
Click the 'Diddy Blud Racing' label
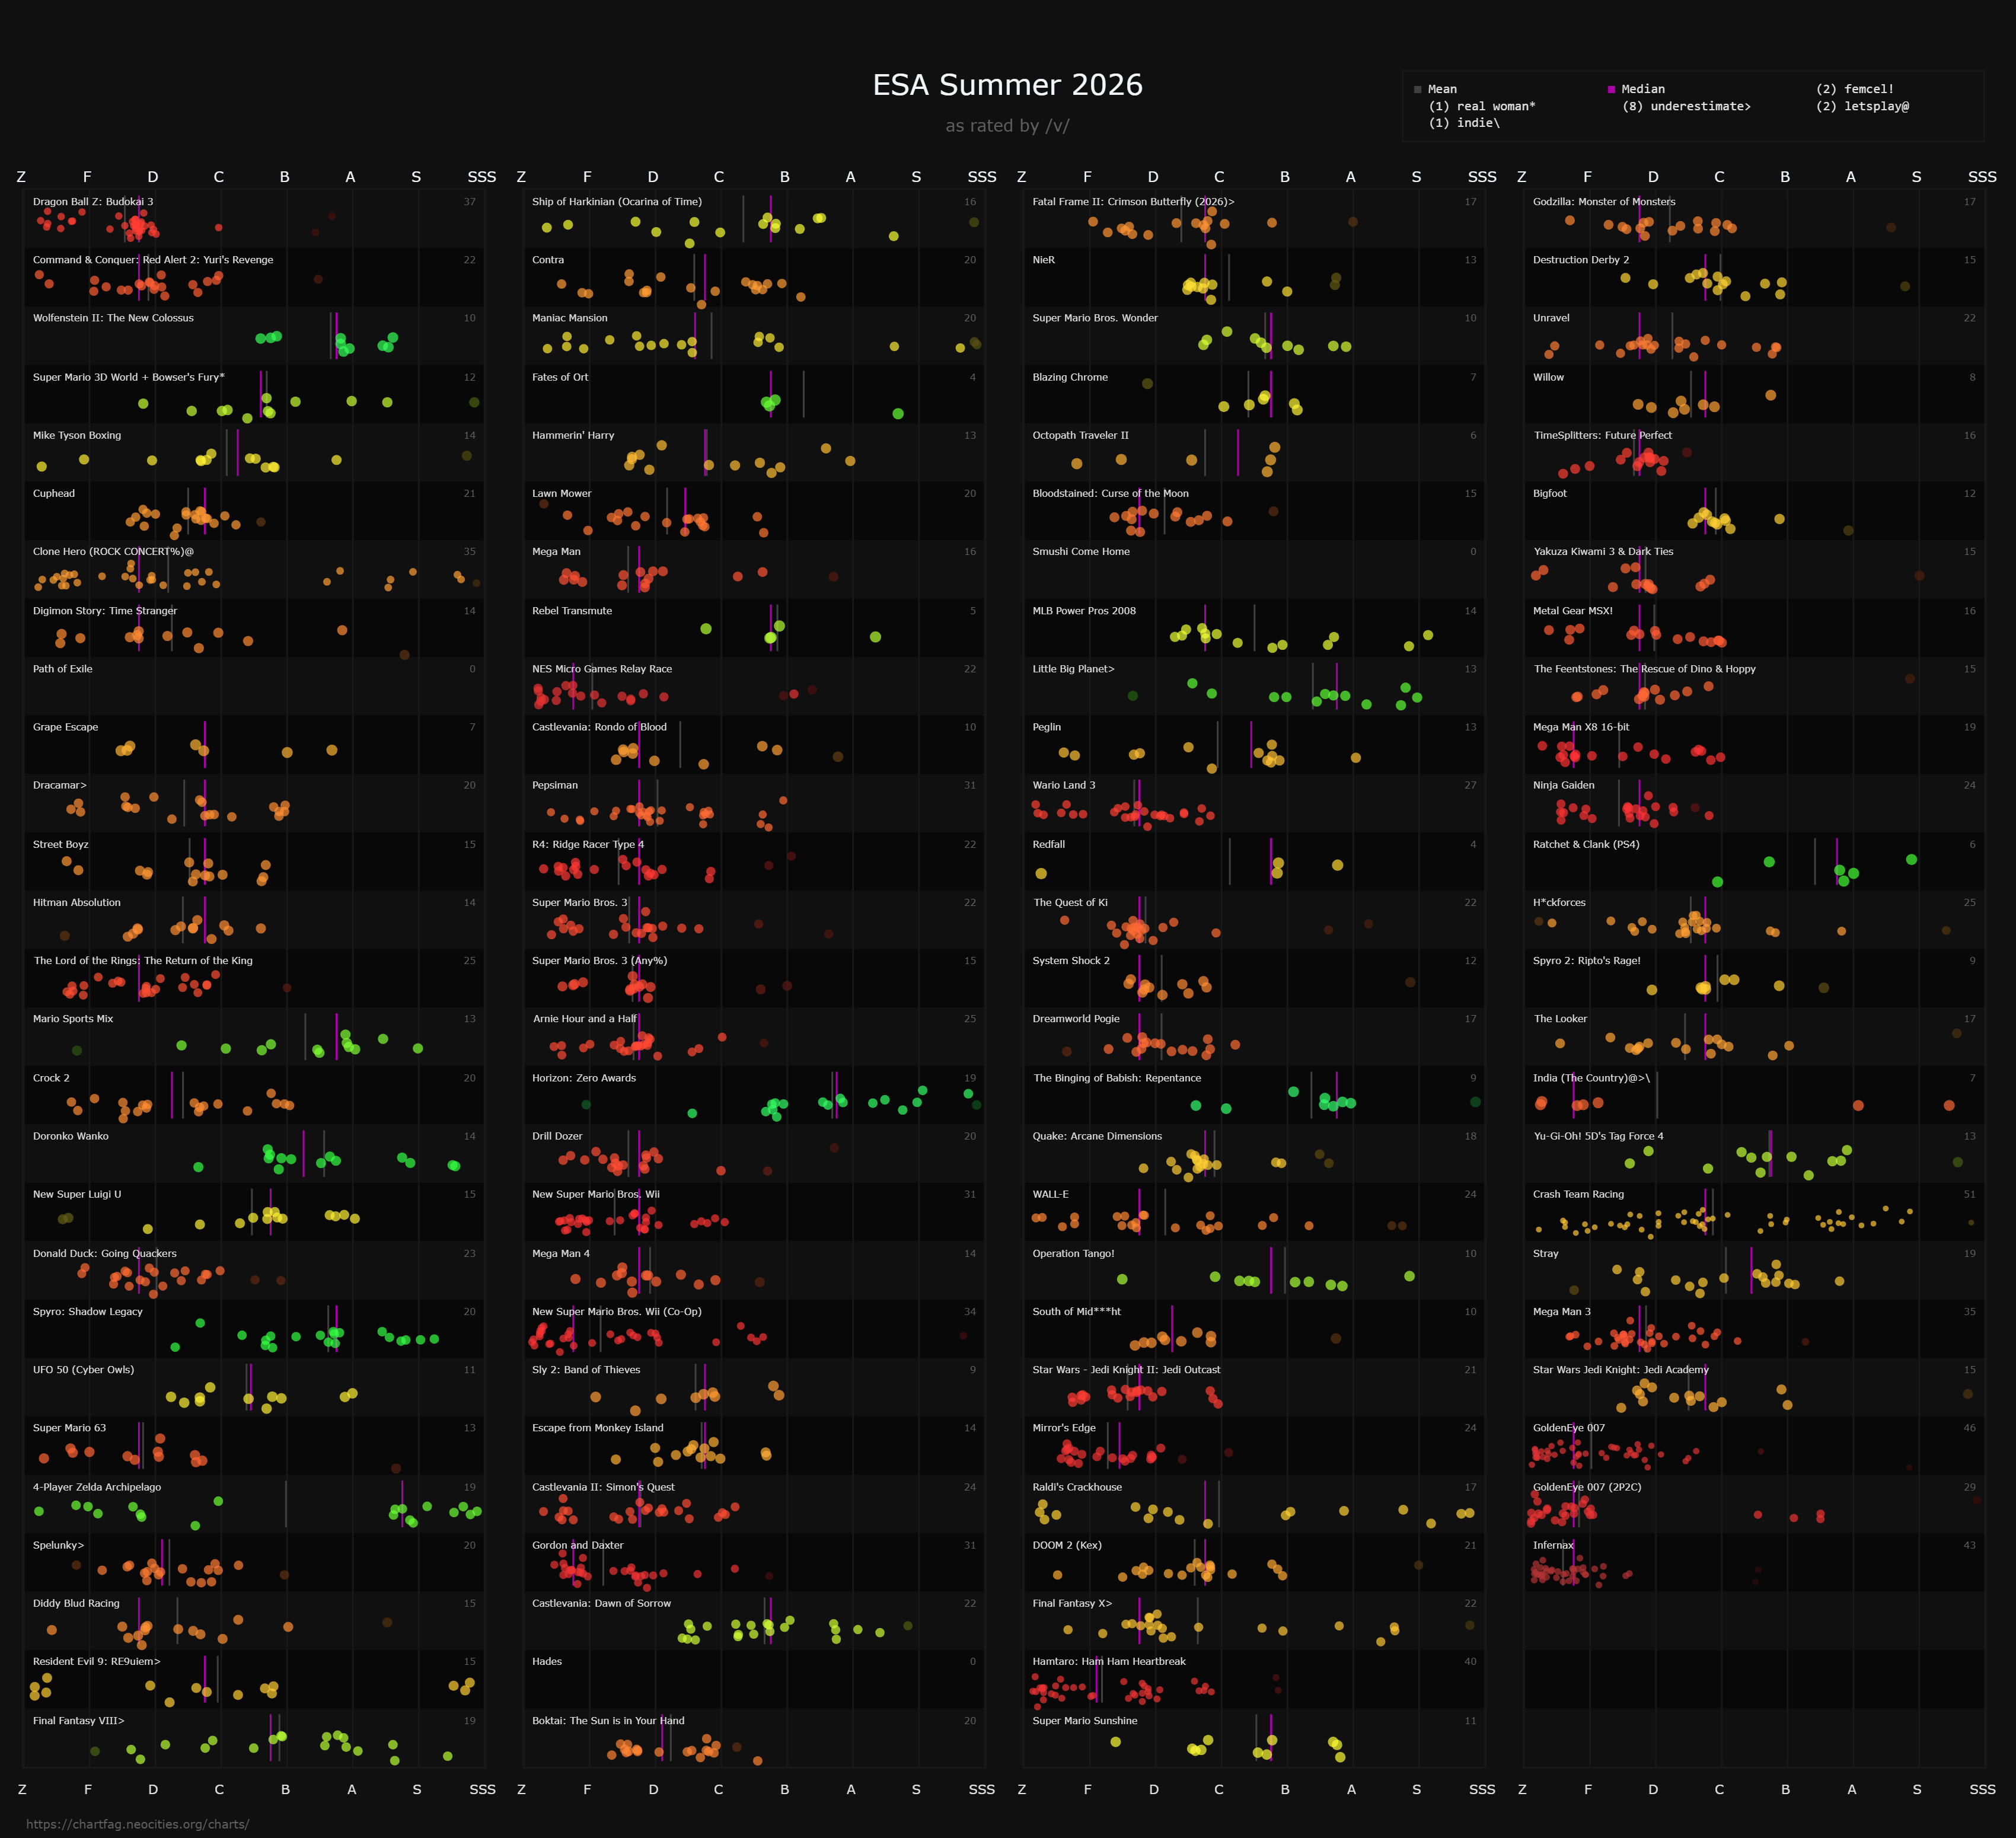tap(76, 1603)
